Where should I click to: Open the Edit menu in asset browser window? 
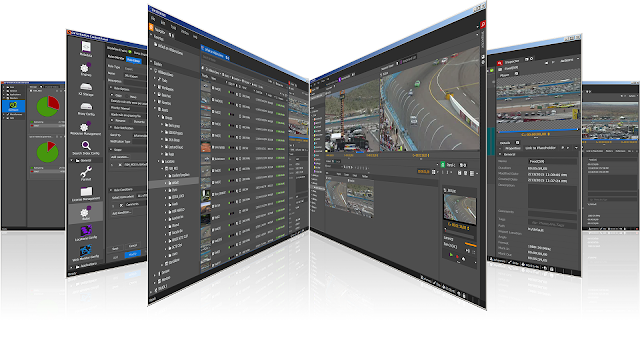(x=163, y=23)
